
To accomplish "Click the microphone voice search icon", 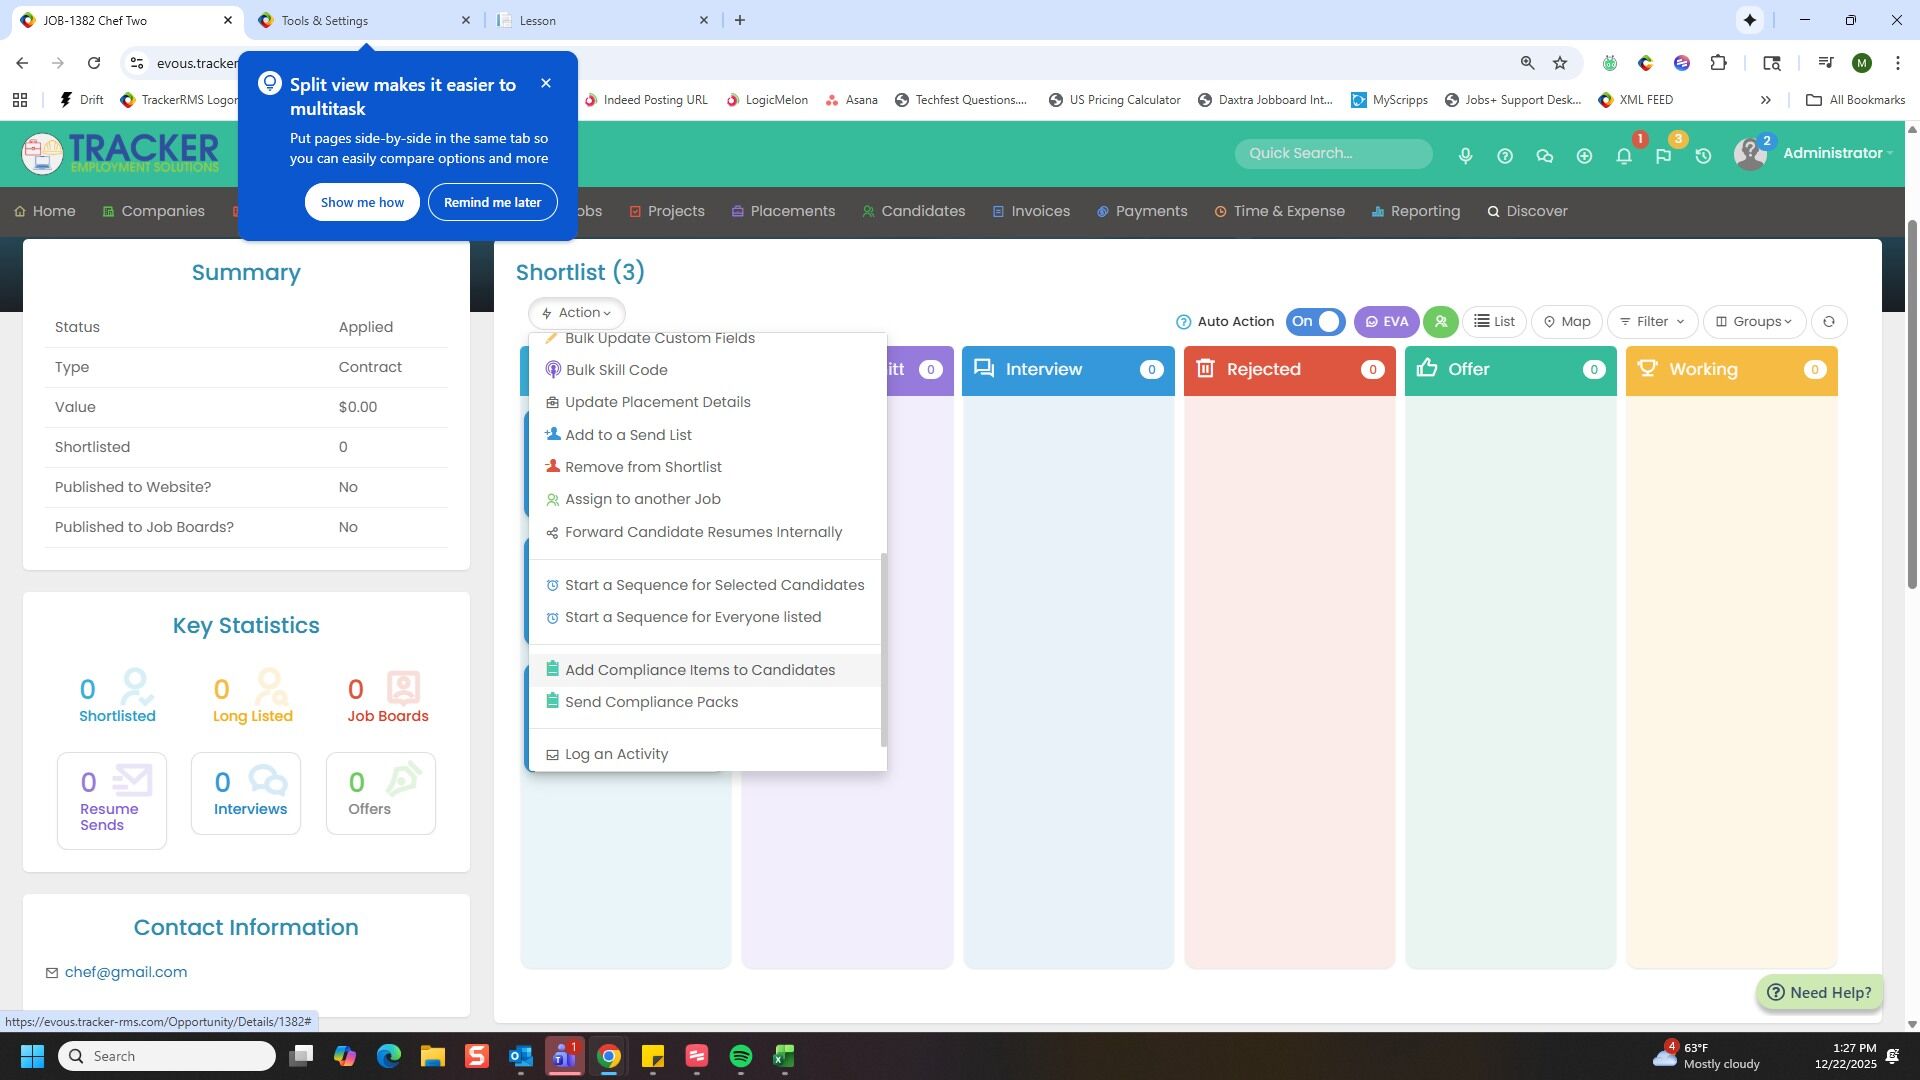I will click(1465, 156).
